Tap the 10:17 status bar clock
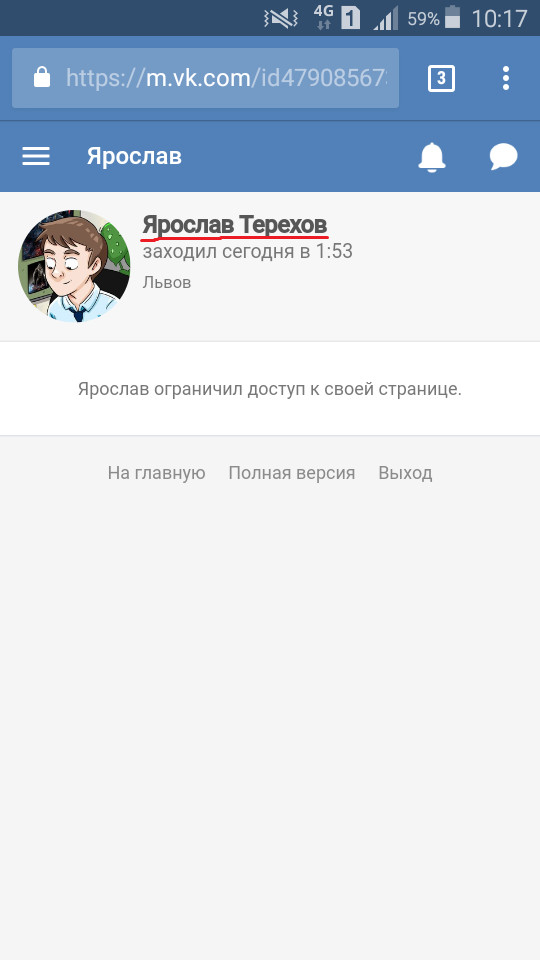The width and height of the screenshot is (540, 960). pos(499,18)
